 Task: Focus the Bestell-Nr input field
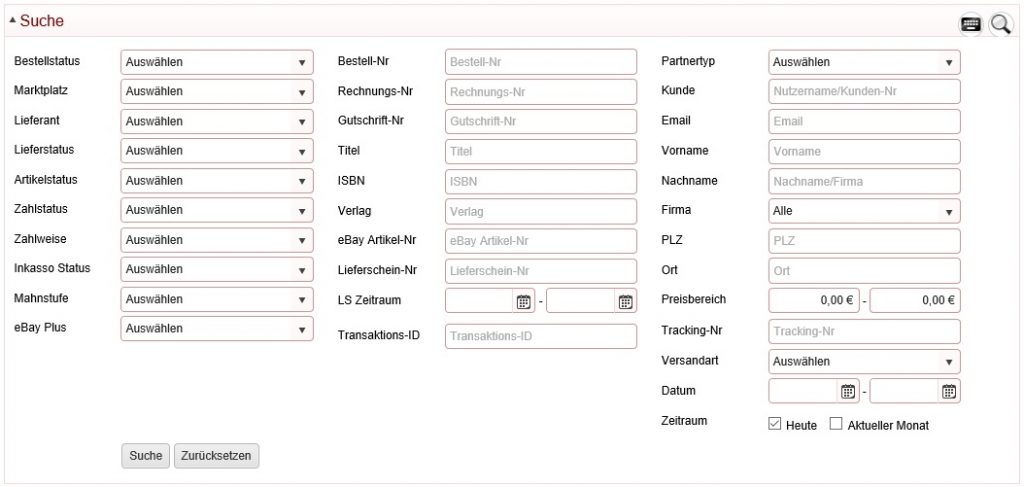pos(541,62)
